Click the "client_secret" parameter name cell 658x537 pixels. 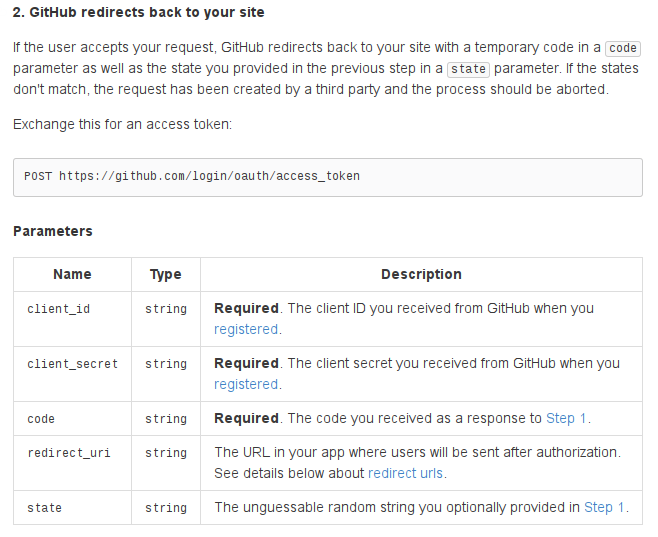72,364
